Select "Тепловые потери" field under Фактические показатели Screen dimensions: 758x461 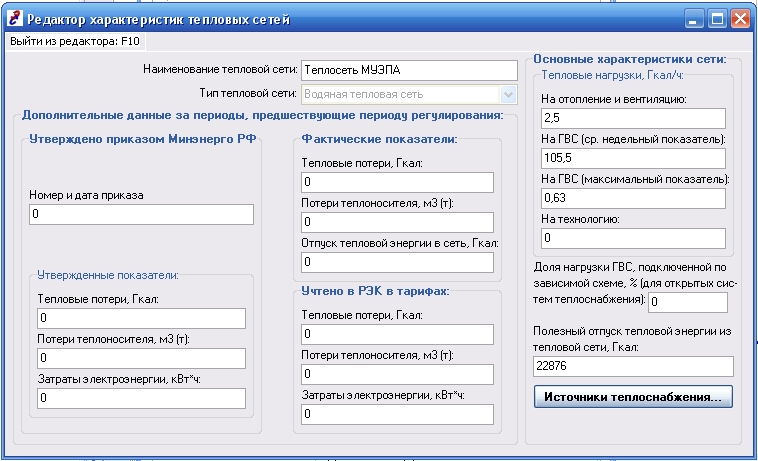(397, 182)
